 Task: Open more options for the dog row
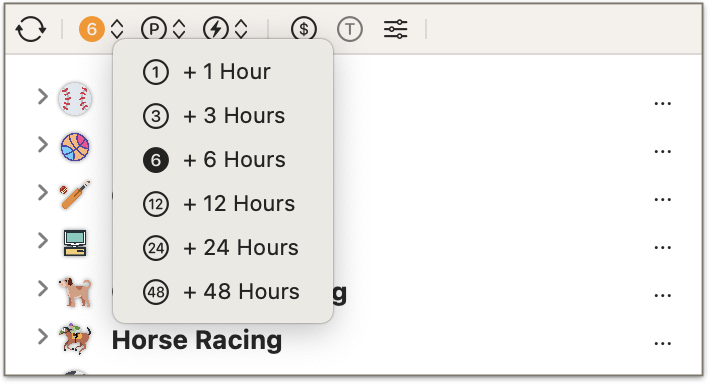[662, 296]
